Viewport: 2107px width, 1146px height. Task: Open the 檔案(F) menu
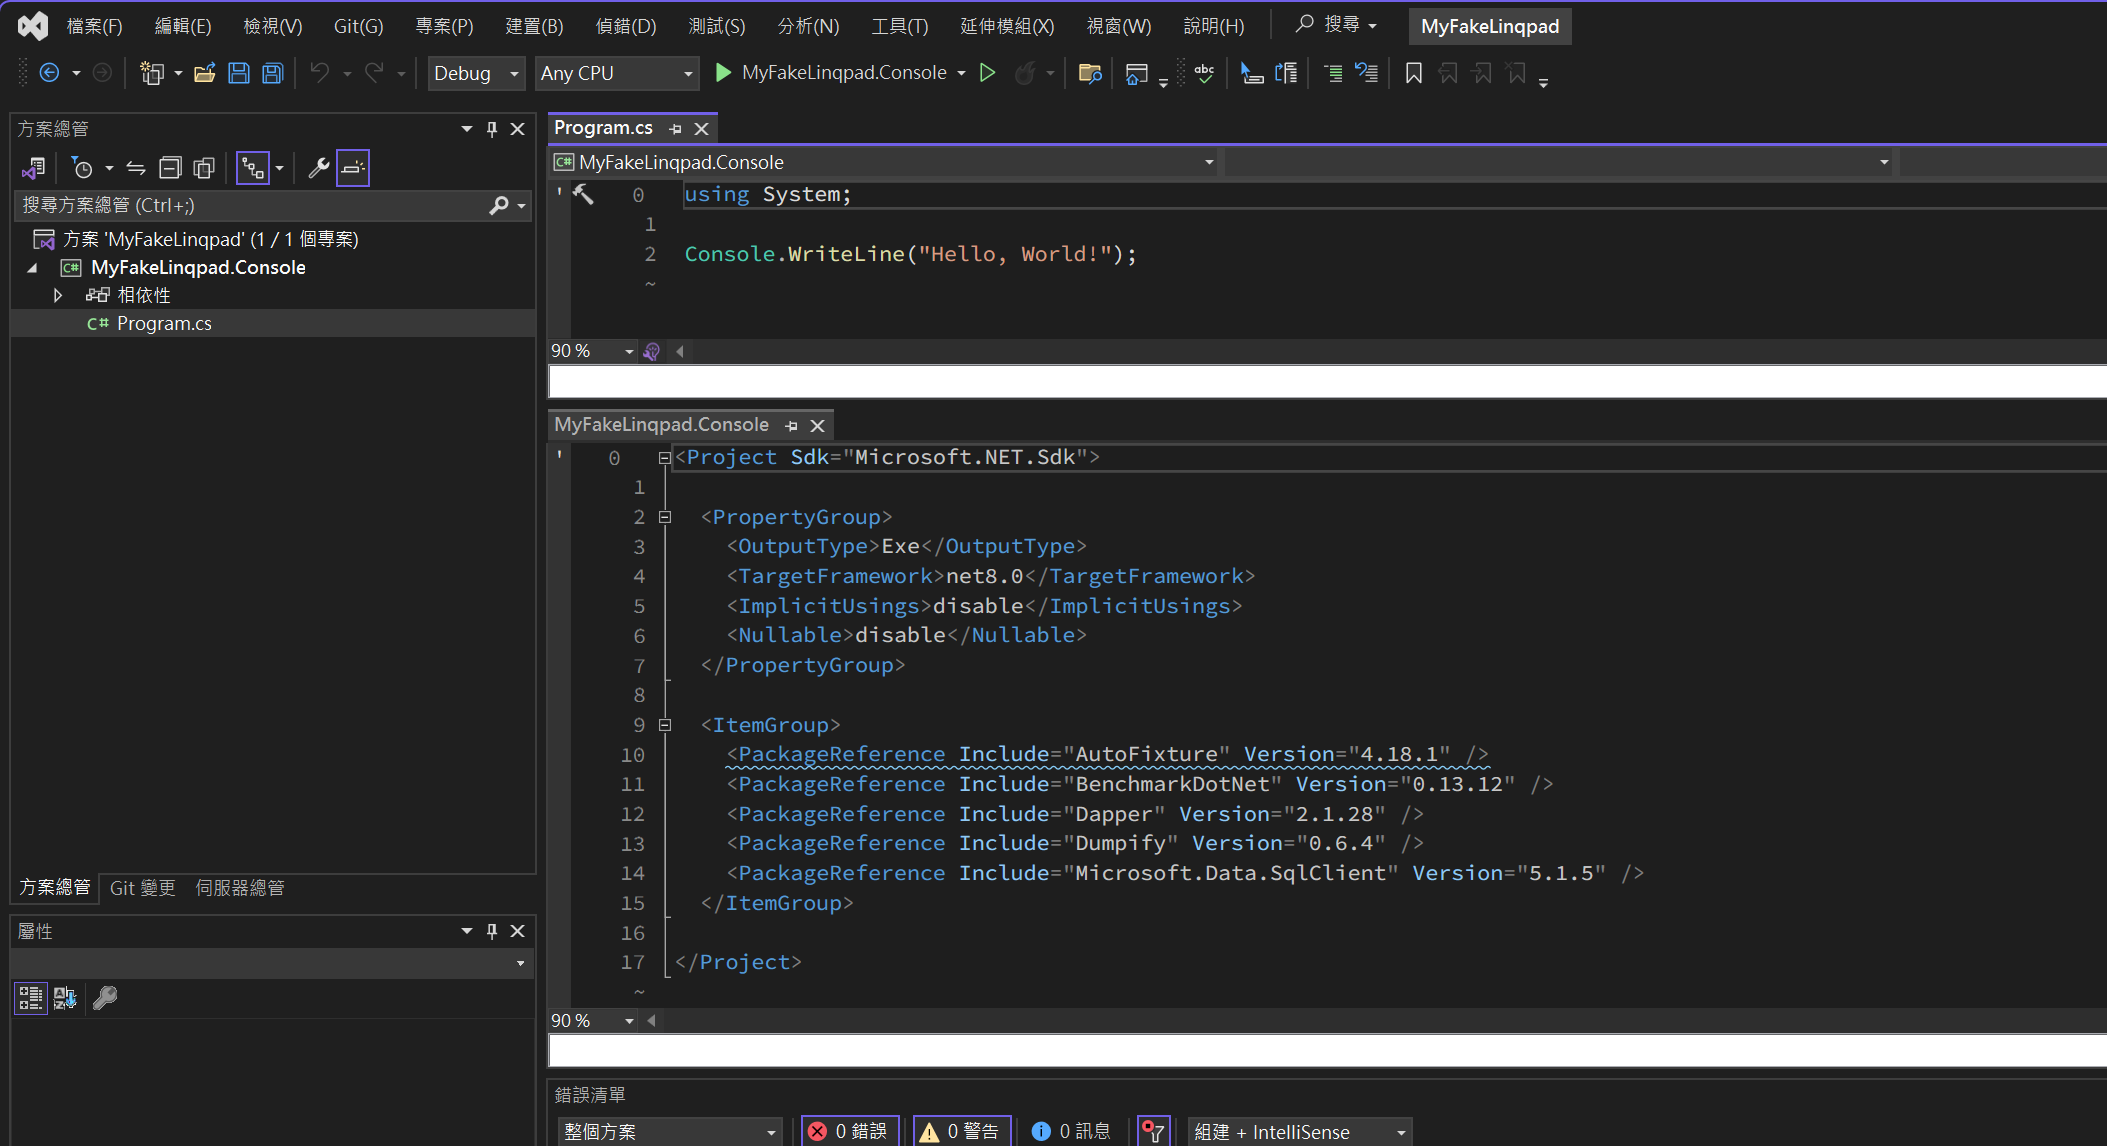tap(94, 26)
